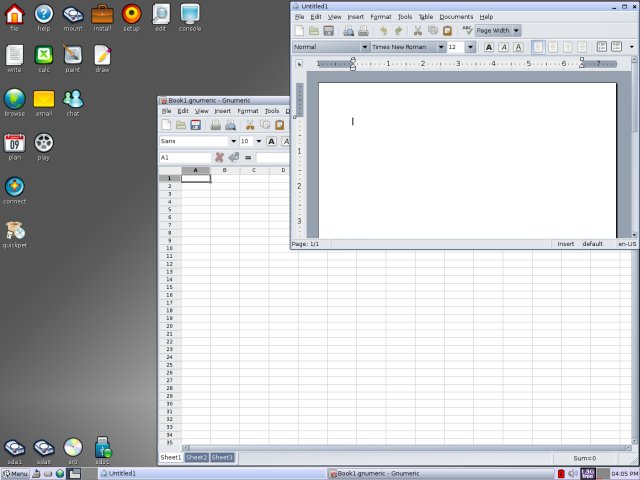
Task: Expand the Sans font dropdown in Gnumeric
Action: (233, 141)
